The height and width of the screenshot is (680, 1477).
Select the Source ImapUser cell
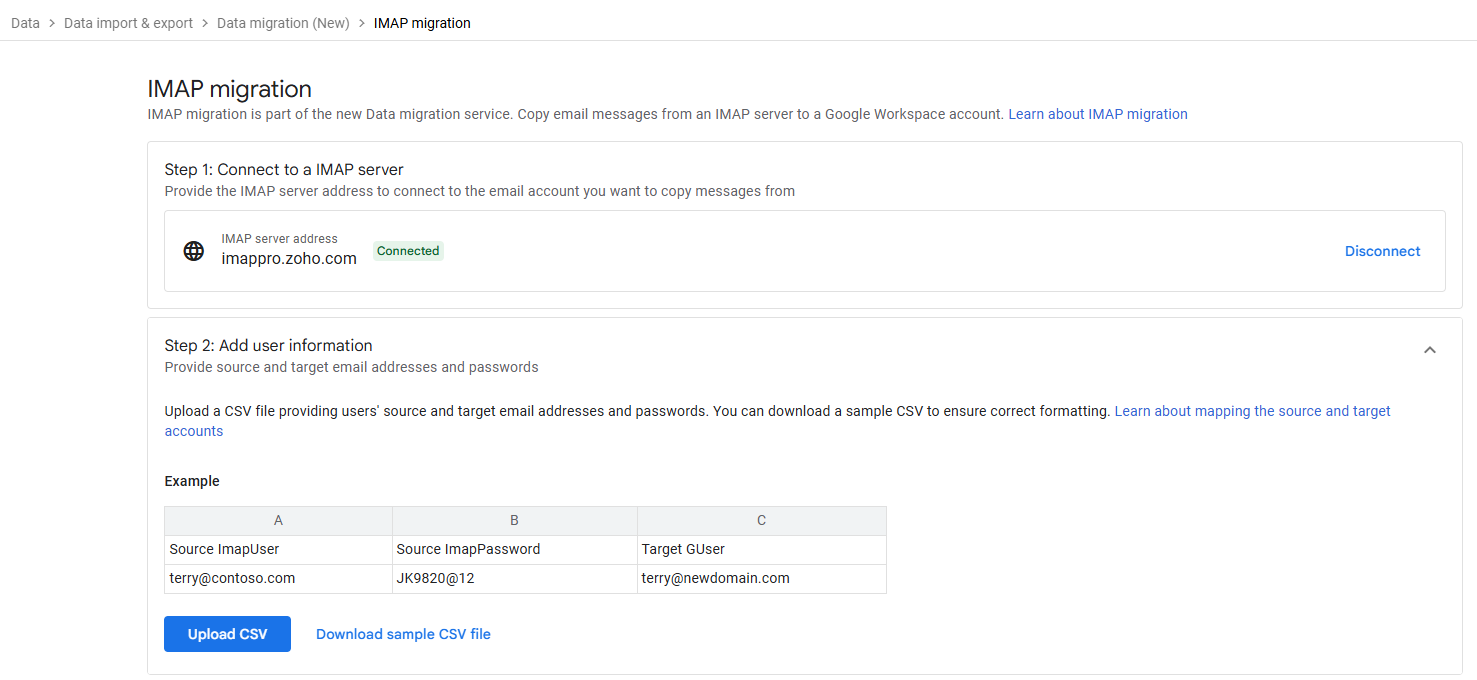278,549
